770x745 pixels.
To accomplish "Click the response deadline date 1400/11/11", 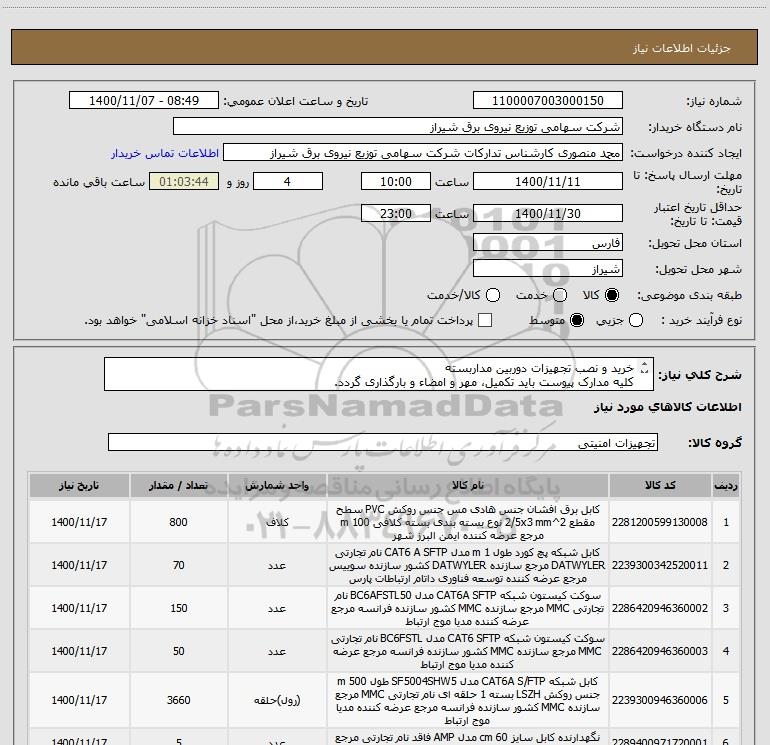I will coord(548,182).
